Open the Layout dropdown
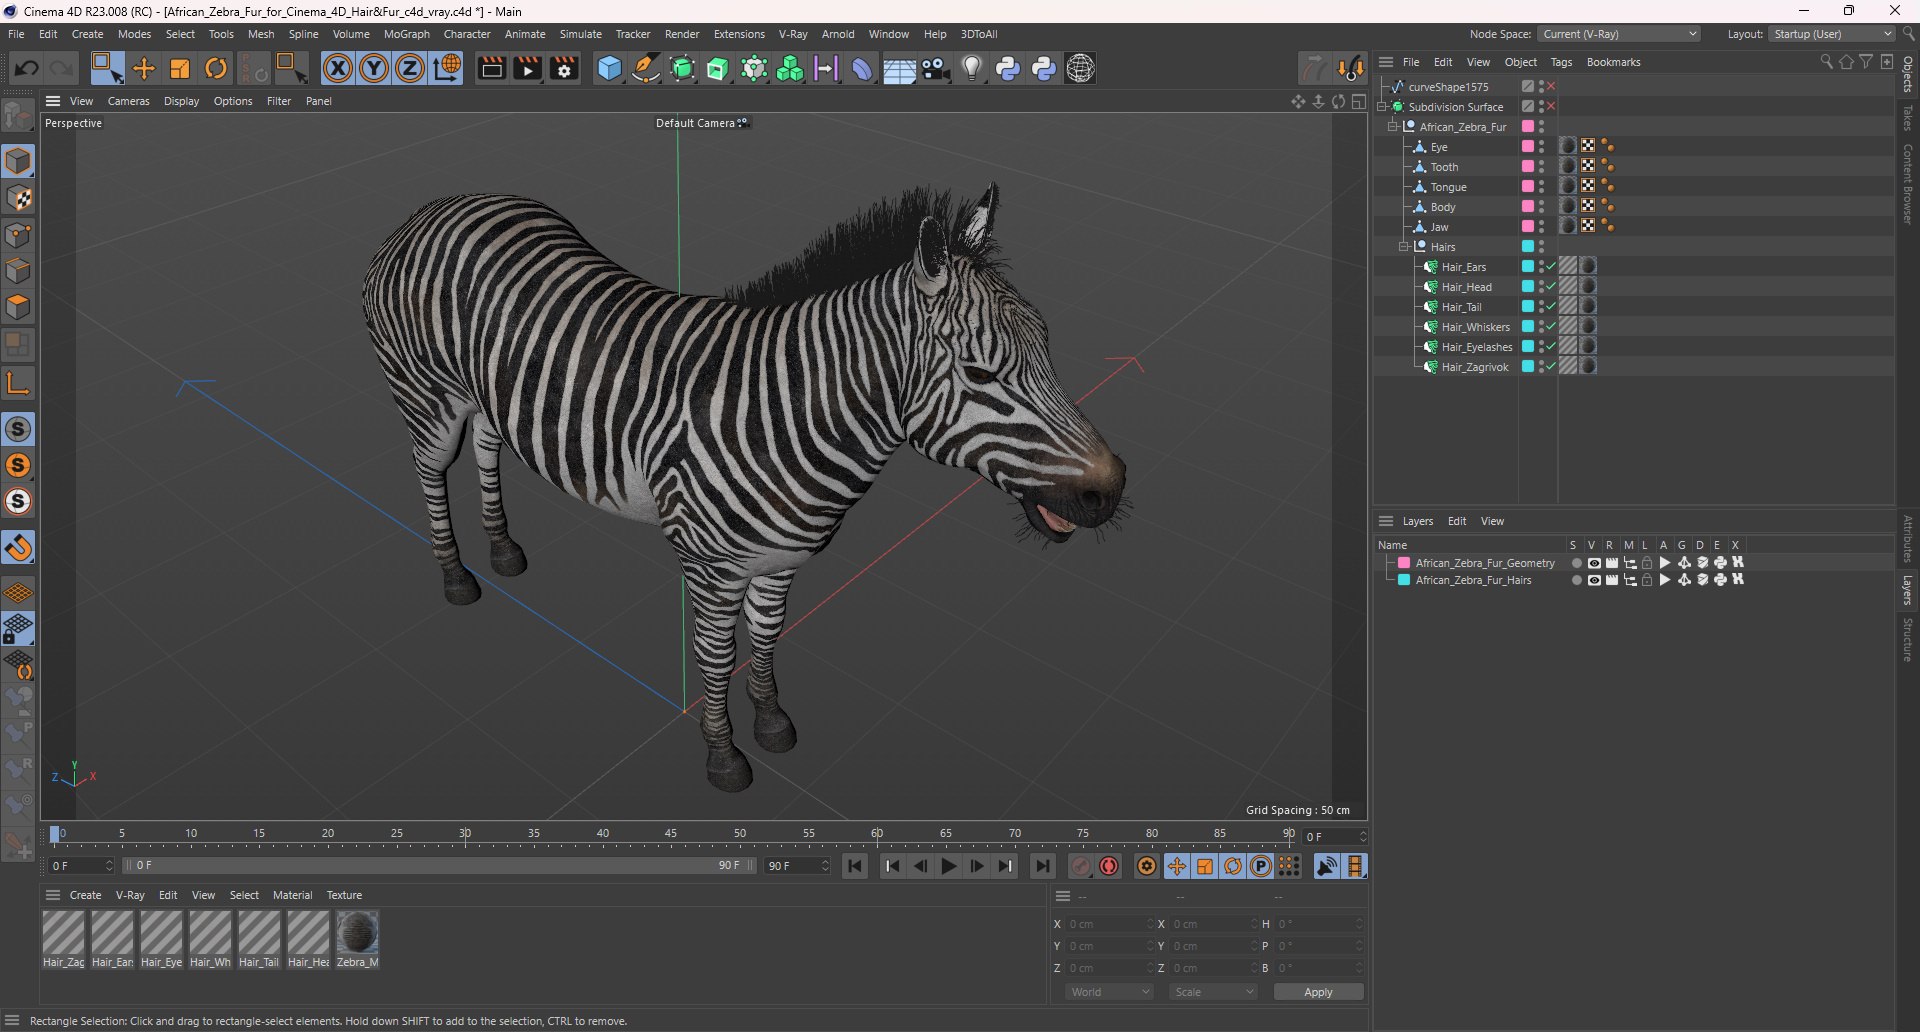Screen dimensions: 1920x1032 pos(1832,34)
